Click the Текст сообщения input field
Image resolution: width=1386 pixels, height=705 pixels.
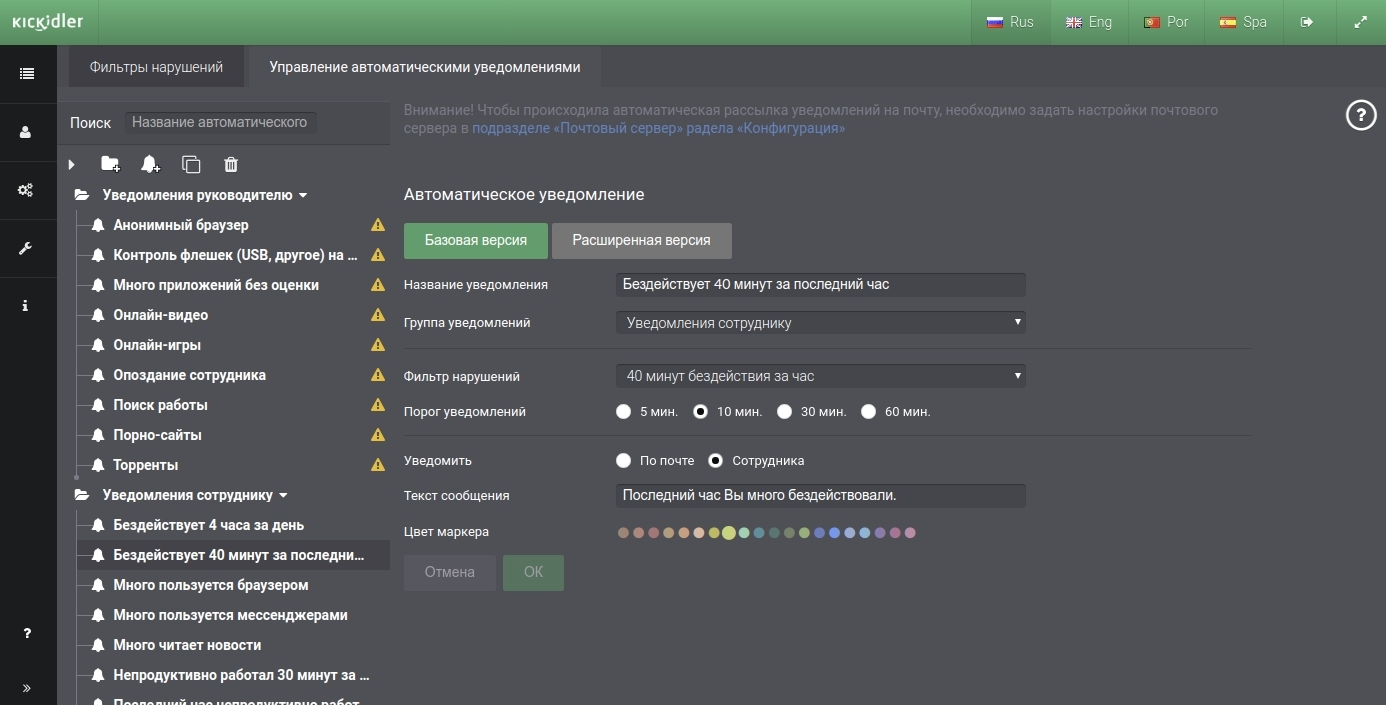821,495
